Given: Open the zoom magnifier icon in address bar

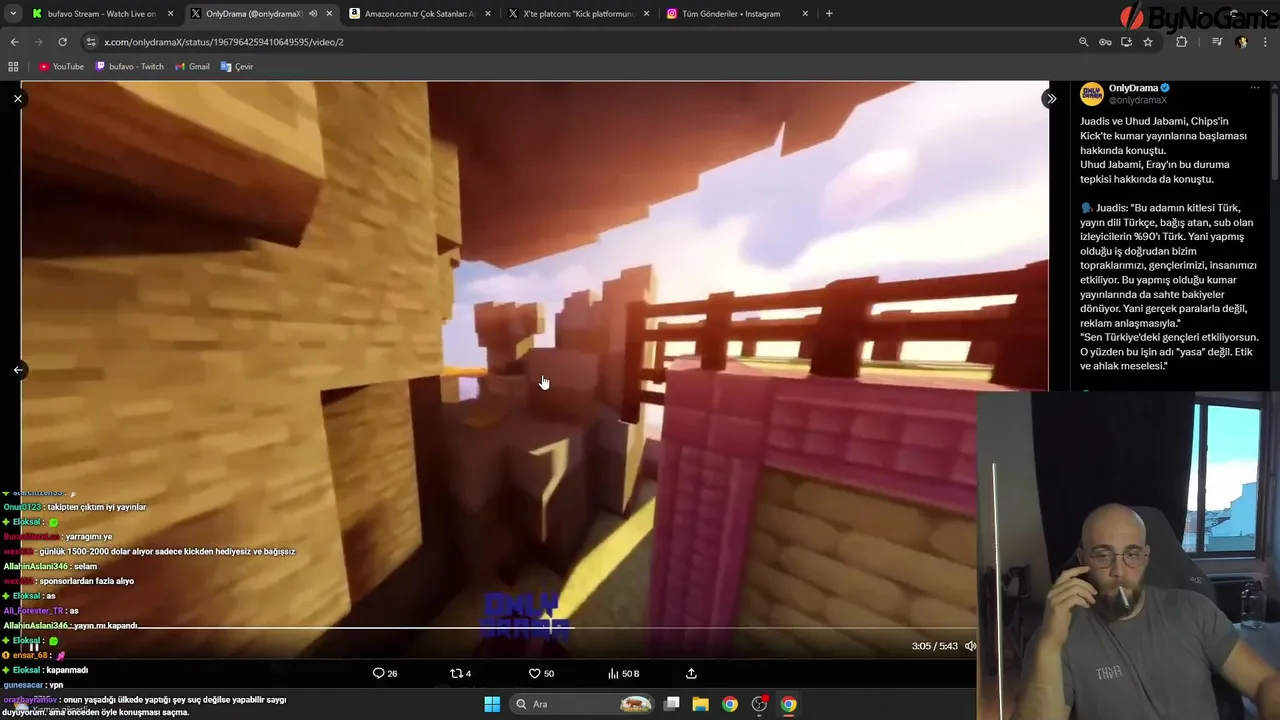Looking at the screenshot, I should [x=1083, y=42].
